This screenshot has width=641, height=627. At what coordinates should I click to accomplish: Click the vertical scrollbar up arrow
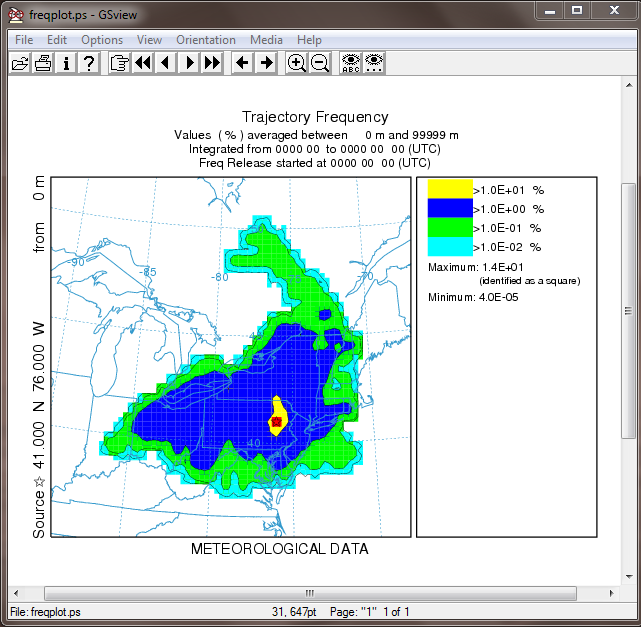point(629,85)
